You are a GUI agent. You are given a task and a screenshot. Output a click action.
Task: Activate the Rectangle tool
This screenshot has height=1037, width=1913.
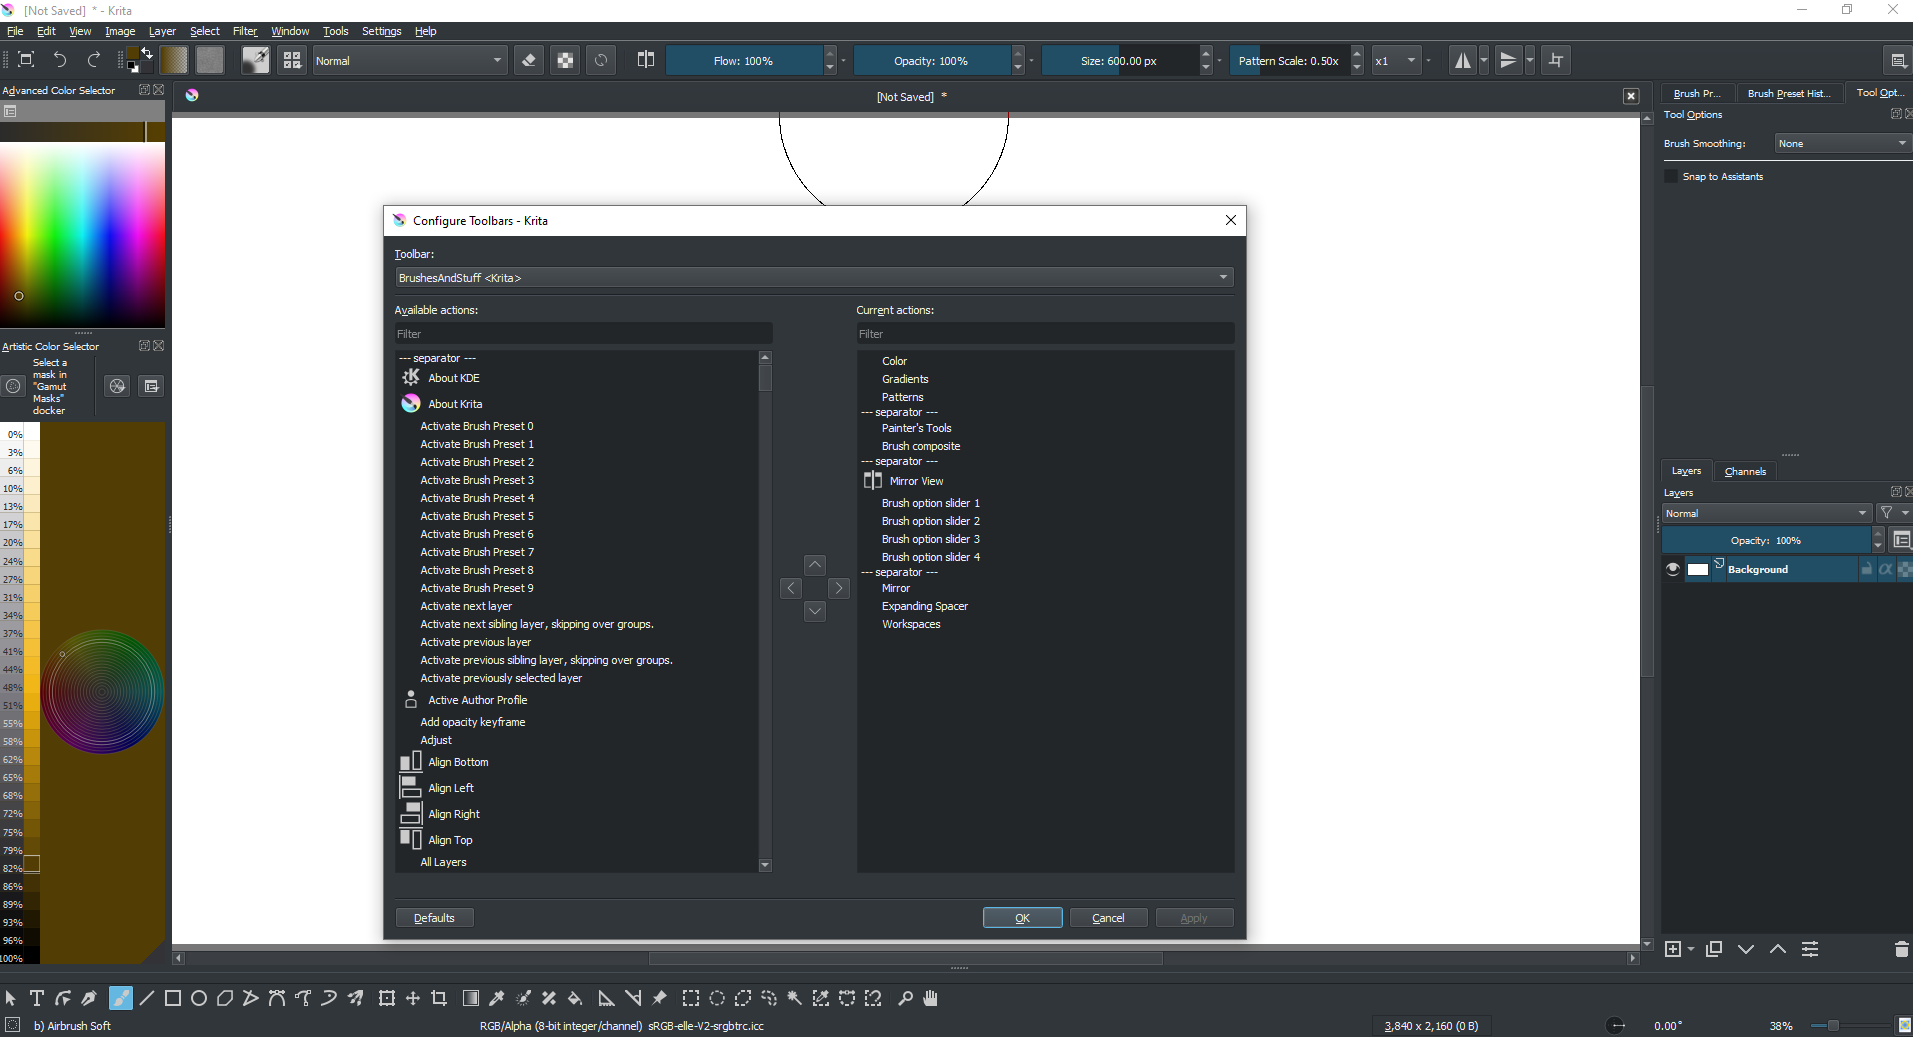(171, 997)
